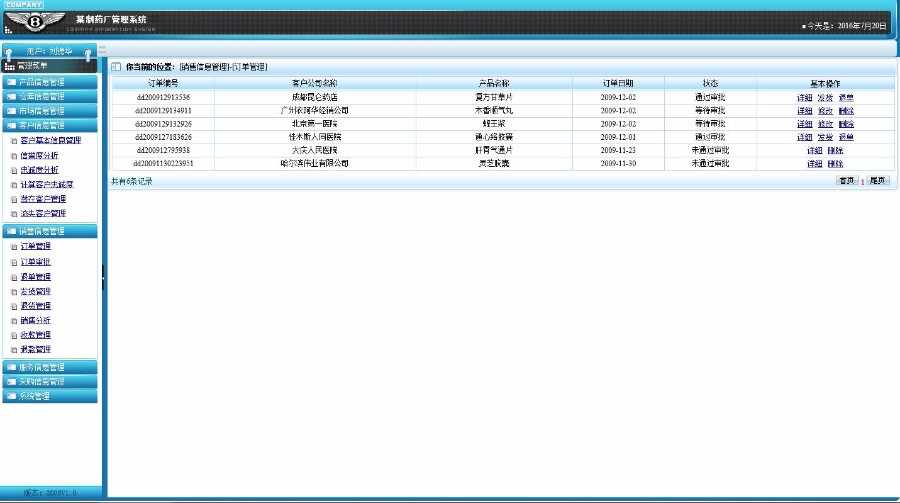Click the winged B logo in header
Viewport: 900px width, 503px height.
tap(34, 22)
